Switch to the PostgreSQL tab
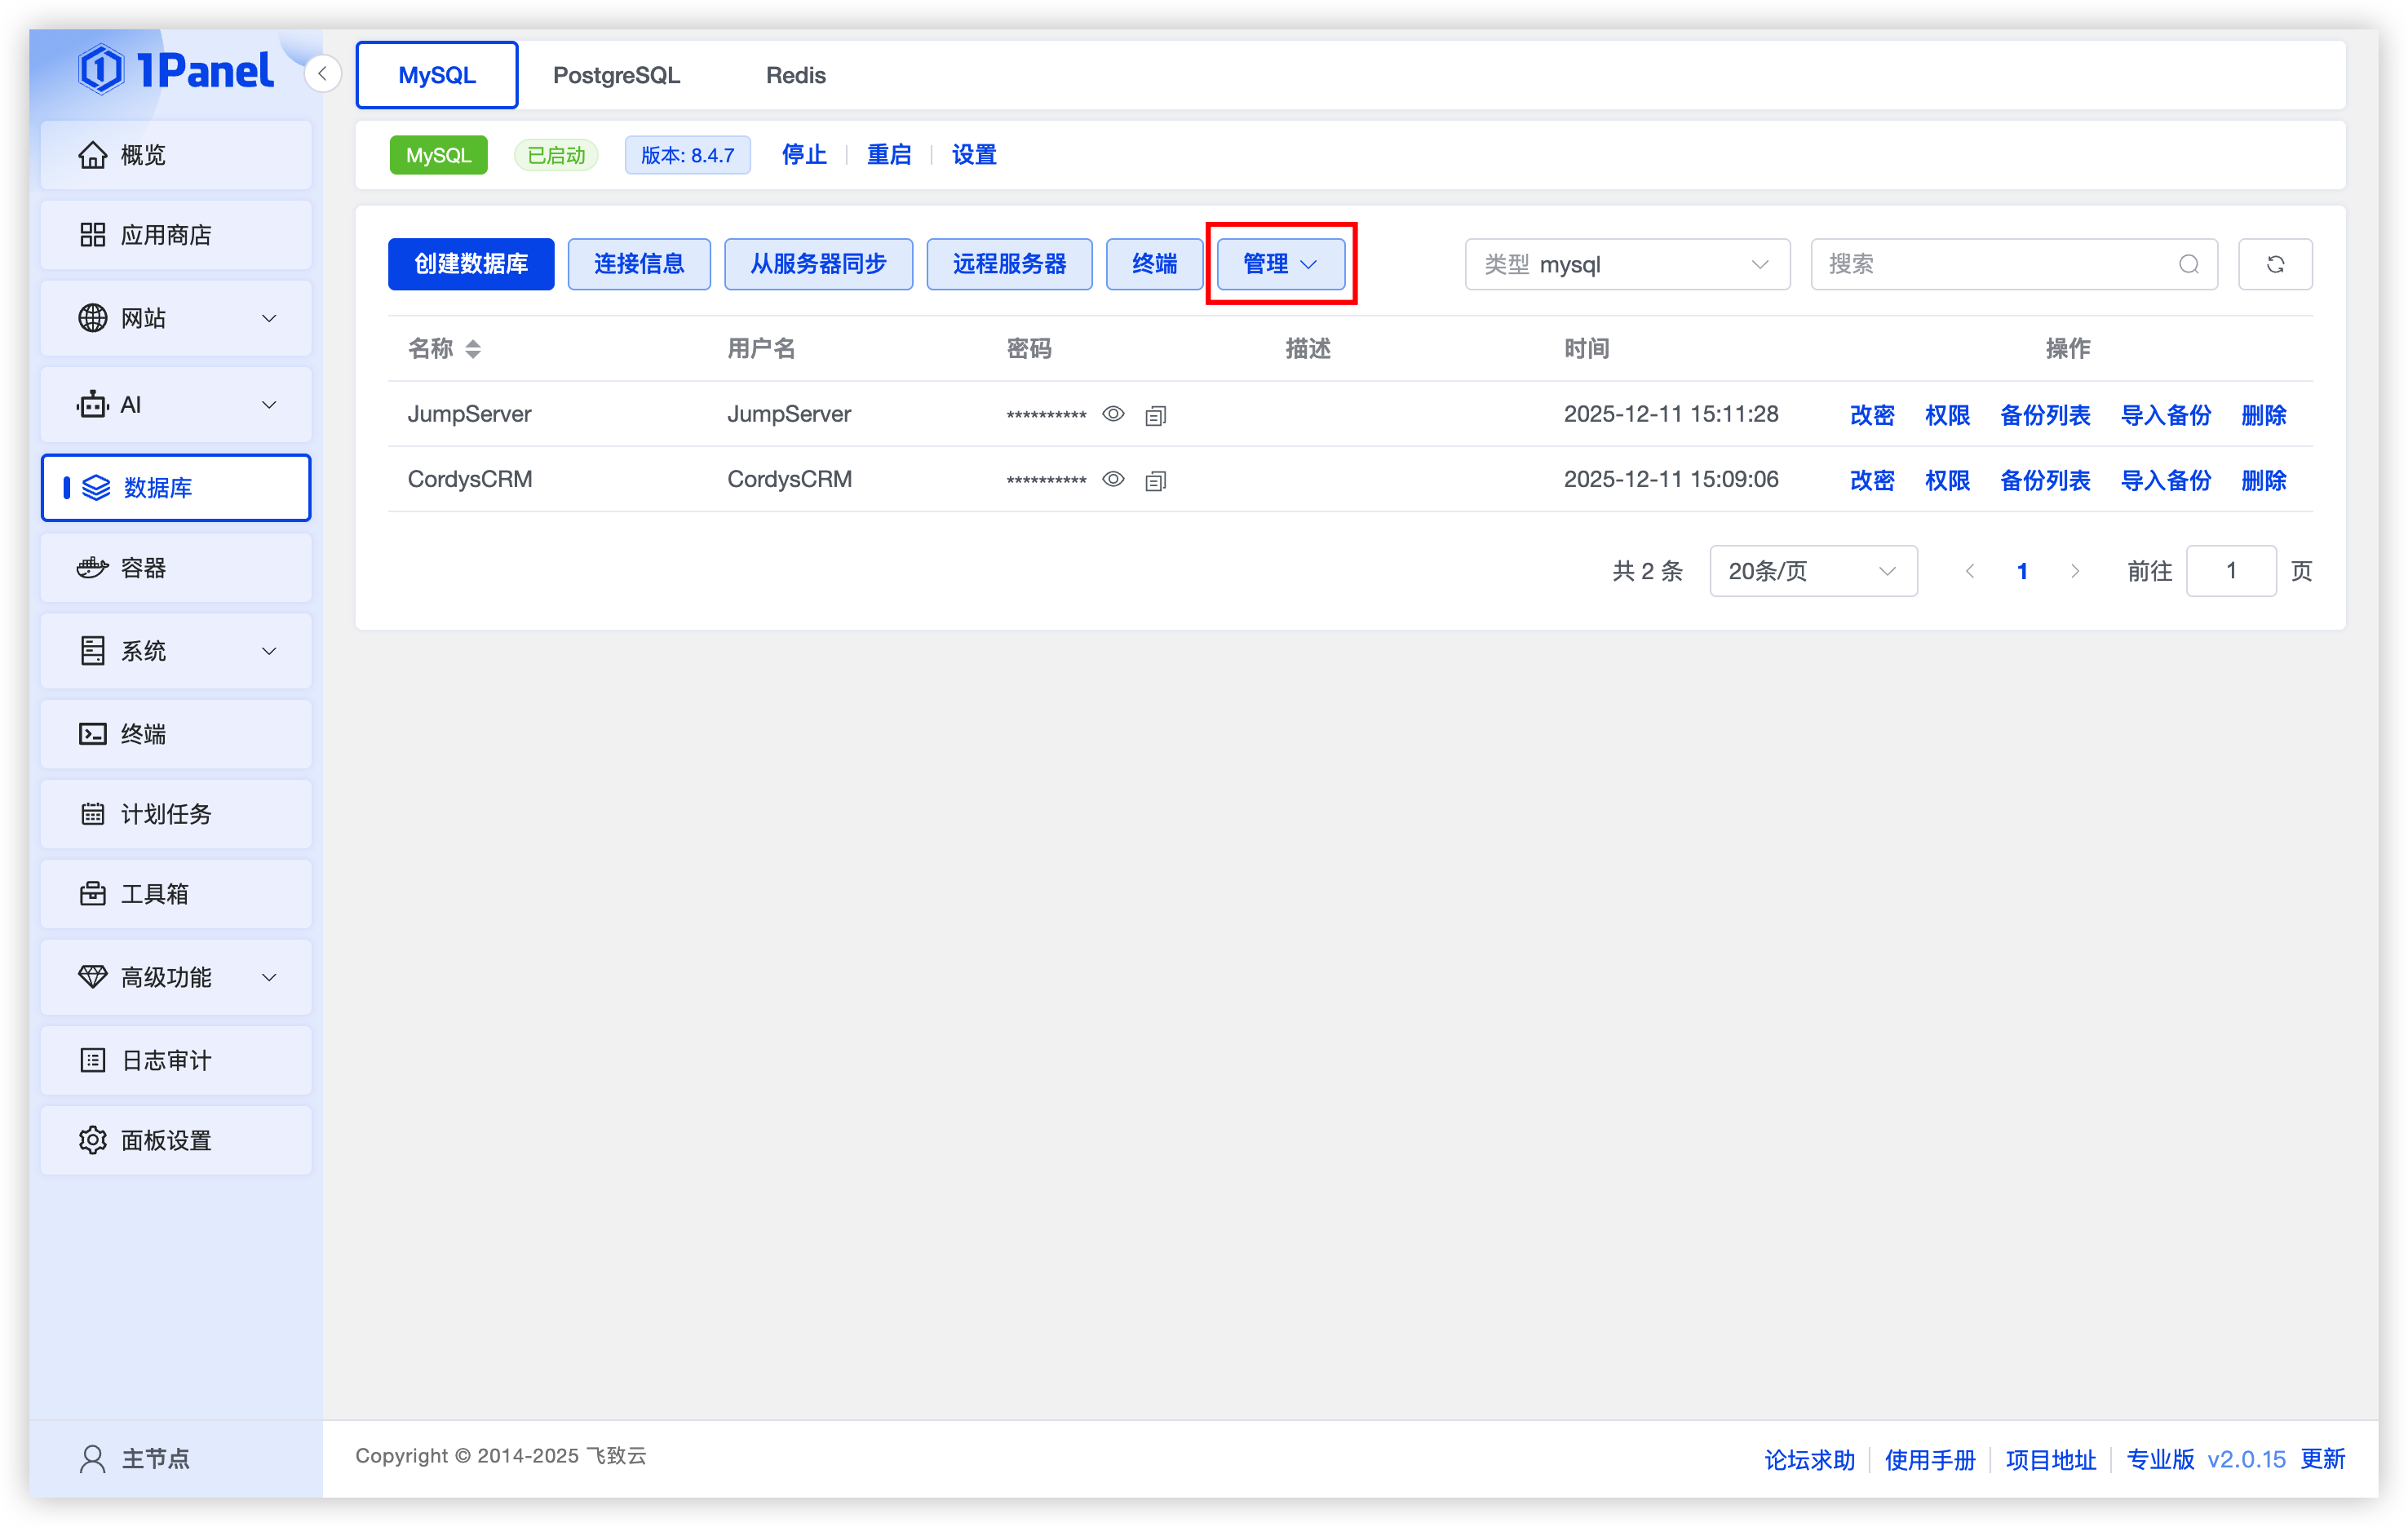 coord(616,75)
